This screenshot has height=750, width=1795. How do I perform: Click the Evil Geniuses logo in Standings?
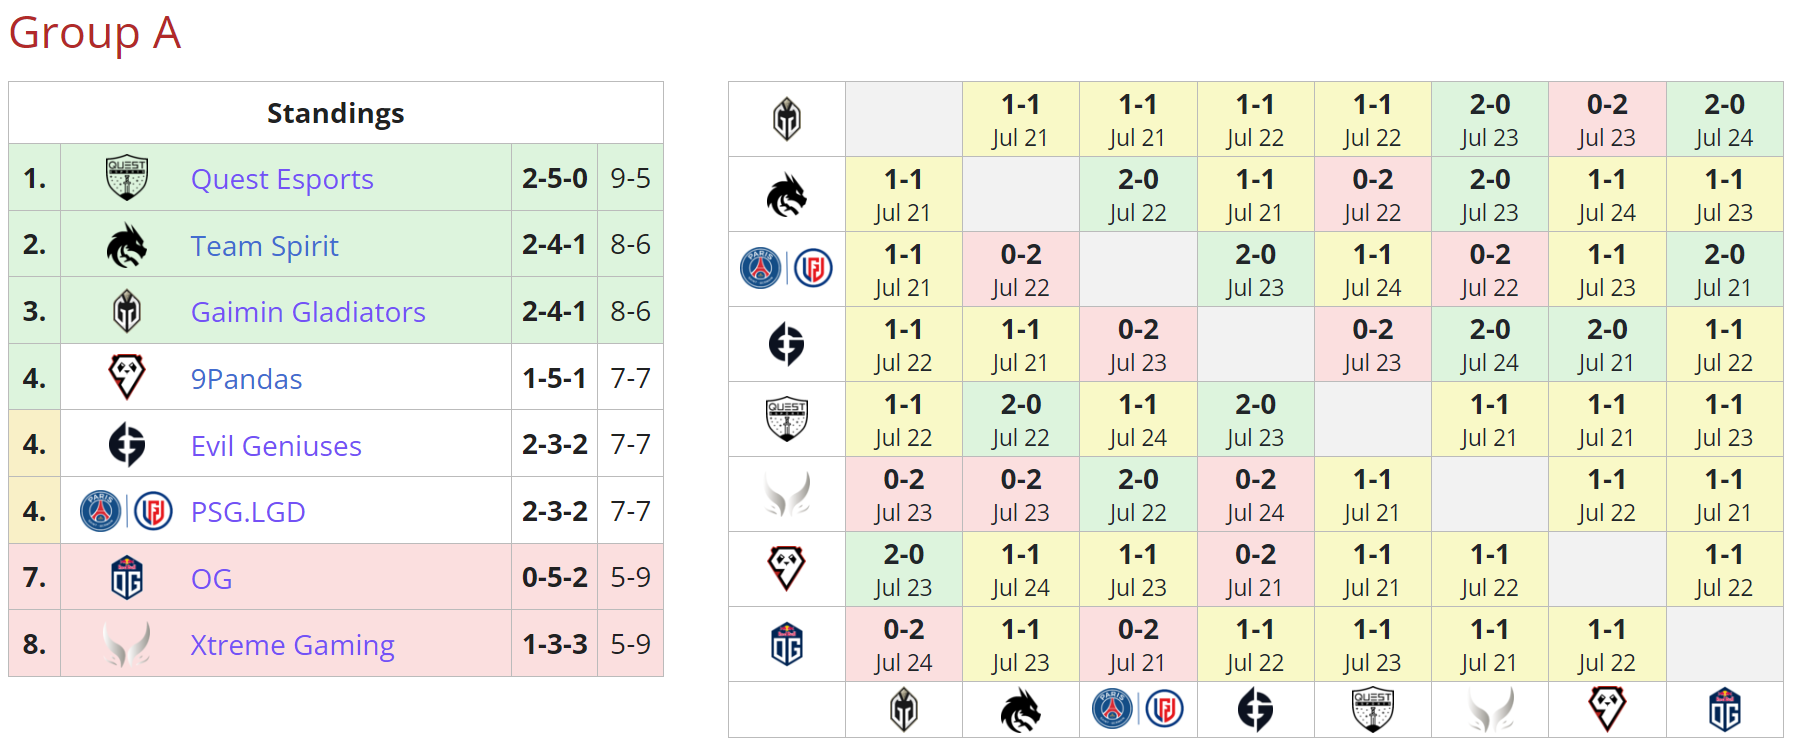127,445
